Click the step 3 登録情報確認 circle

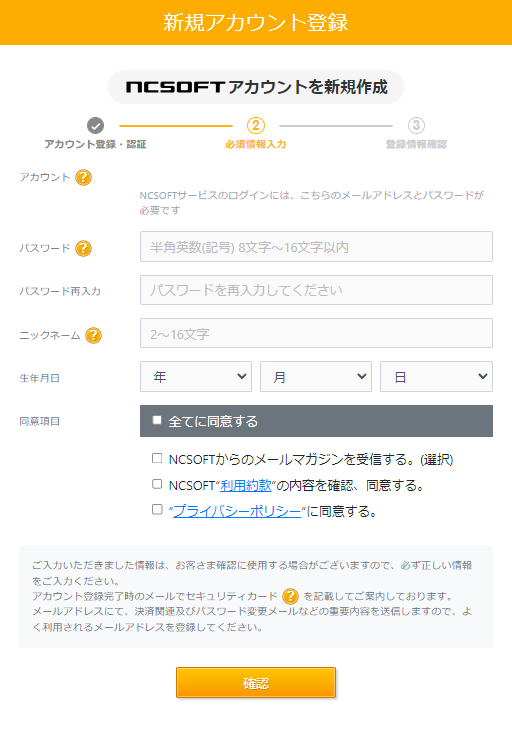pos(416,125)
